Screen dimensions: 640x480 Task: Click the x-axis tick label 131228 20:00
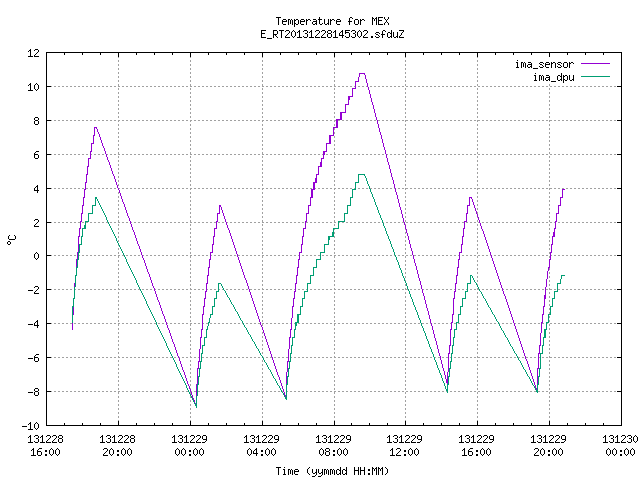pos(118,446)
